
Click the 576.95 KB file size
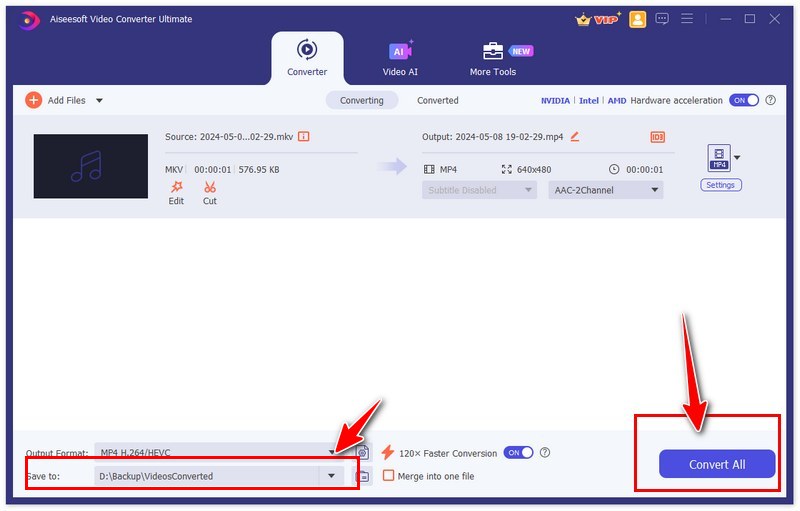pyautogui.click(x=259, y=169)
